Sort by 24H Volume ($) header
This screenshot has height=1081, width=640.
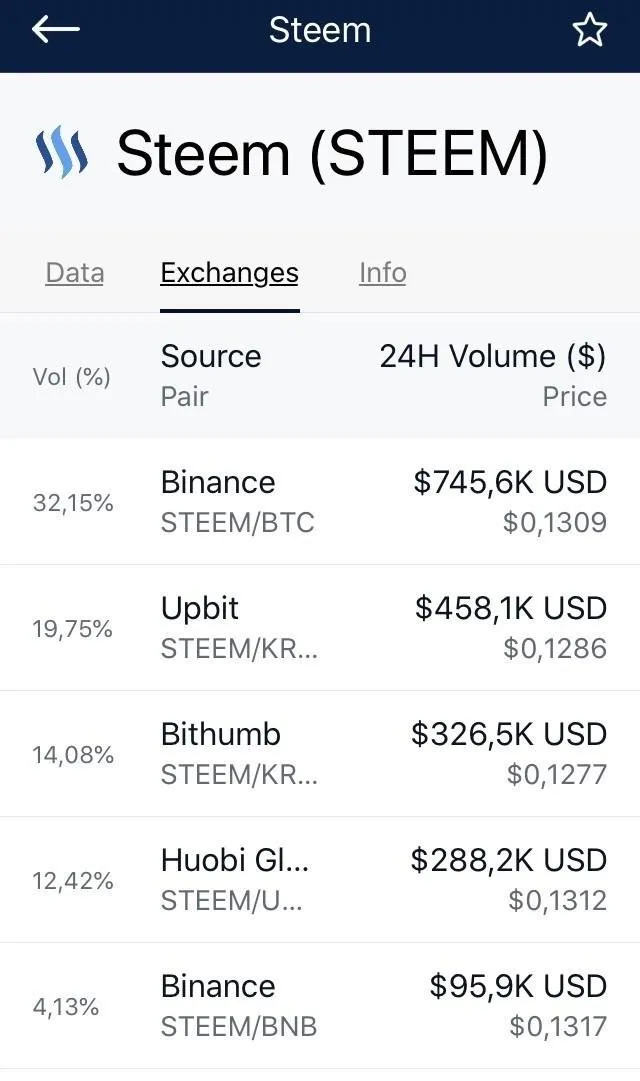click(492, 356)
